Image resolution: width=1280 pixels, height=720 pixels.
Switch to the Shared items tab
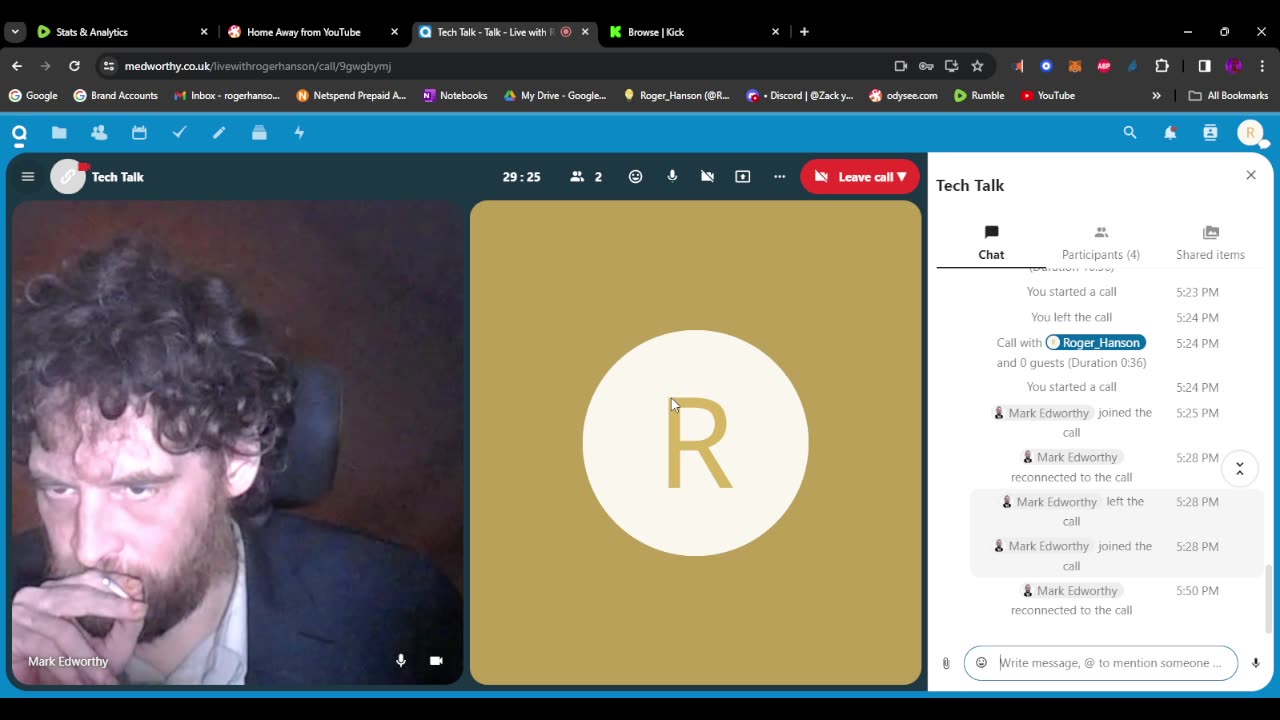point(1210,243)
